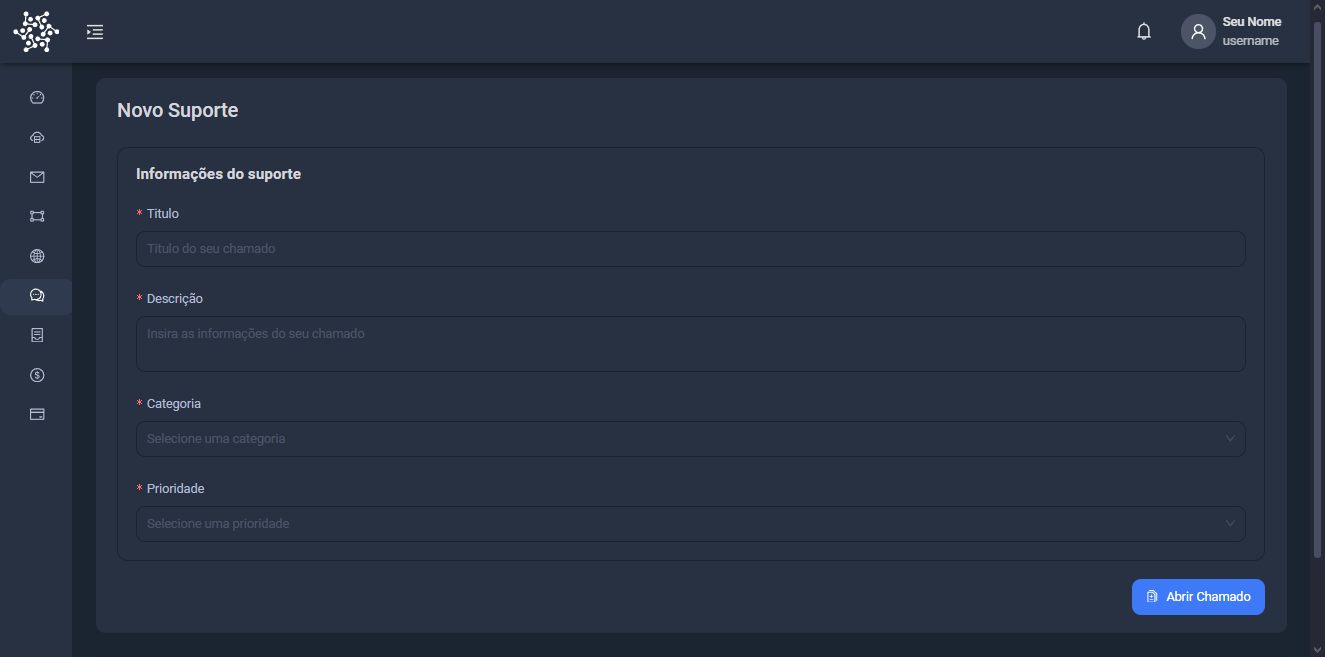1325x657 pixels.
Task: Focus the Titulo input field
Action: 691,249
